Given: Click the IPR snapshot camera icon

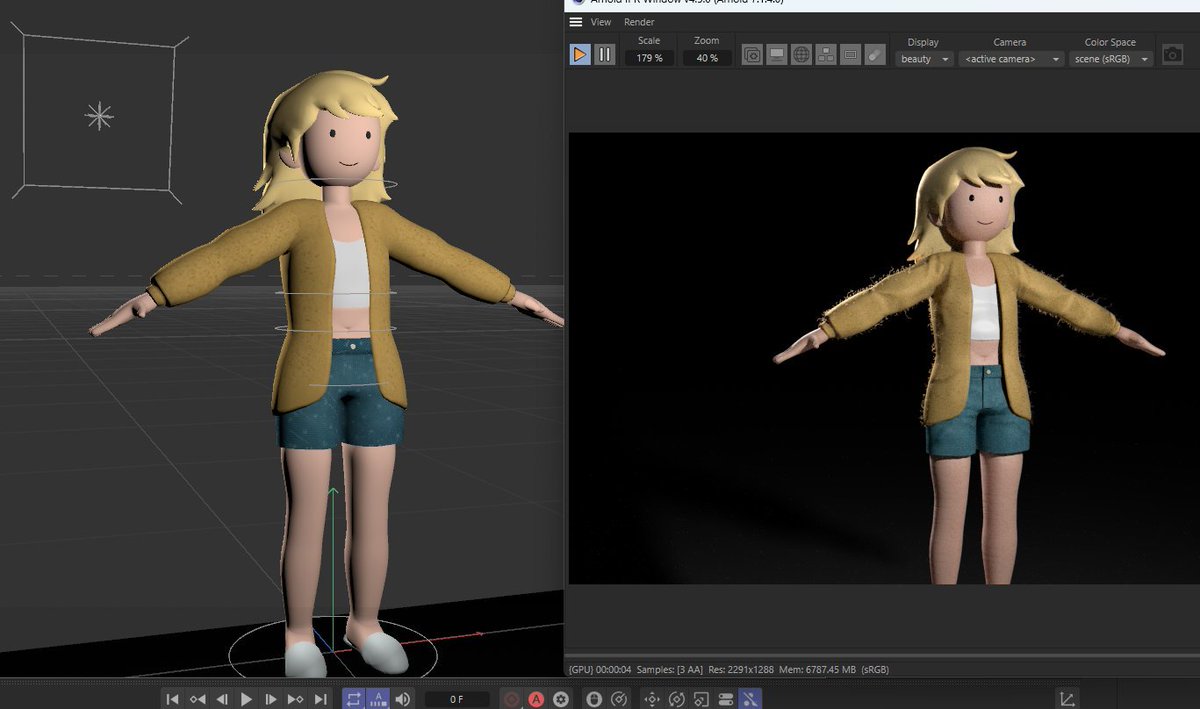Looking at the screenshot, I should coord(1172,55).
